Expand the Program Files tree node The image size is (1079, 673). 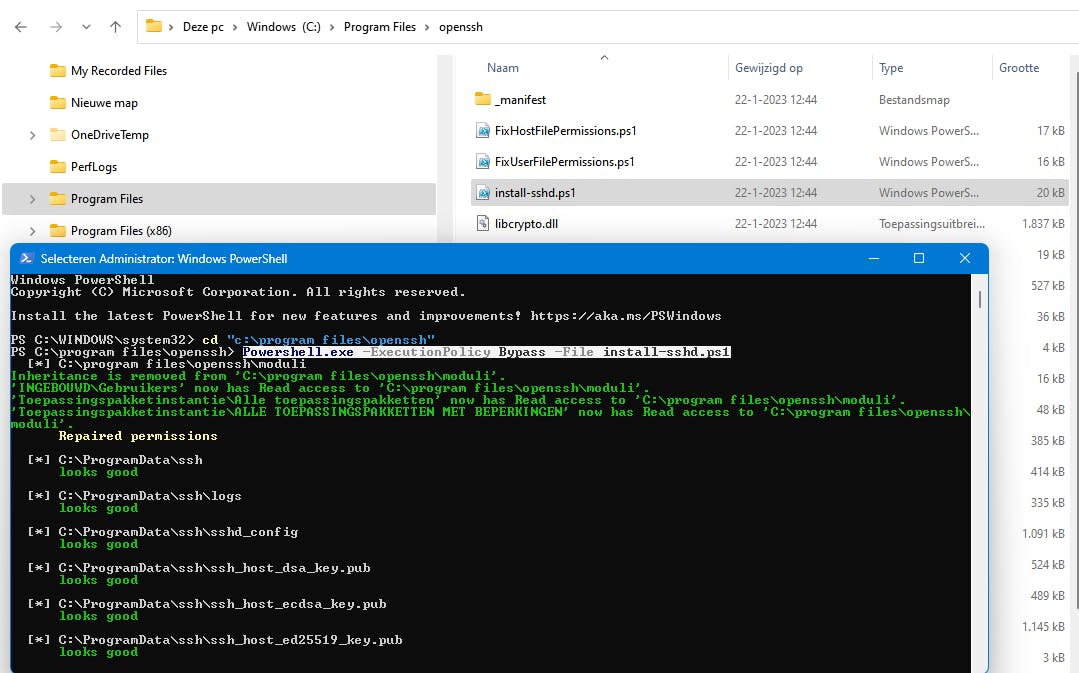pyautogui.click(x=32, y=199)
